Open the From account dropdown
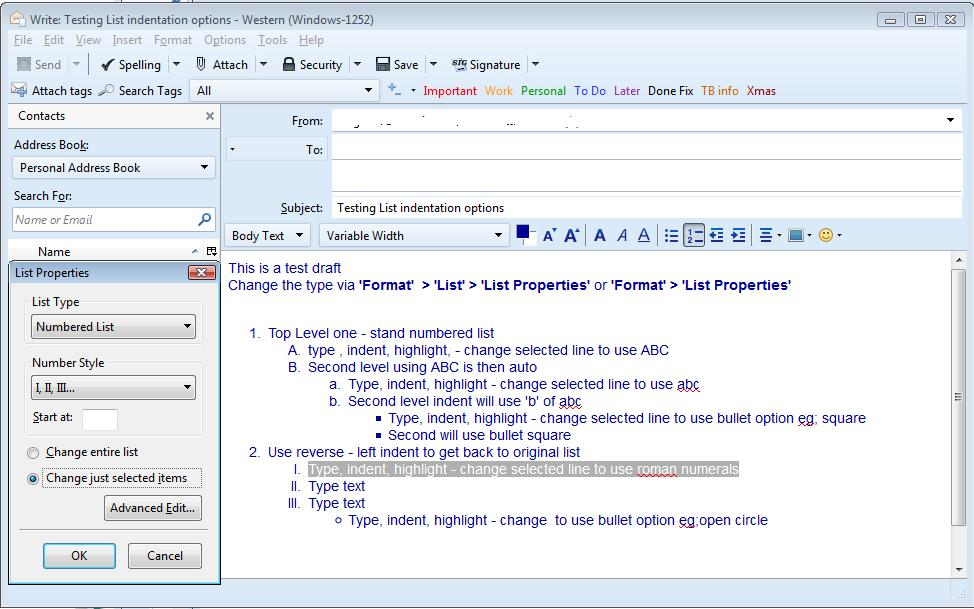The width and height of the screenshot is (974, 609). 950,120
